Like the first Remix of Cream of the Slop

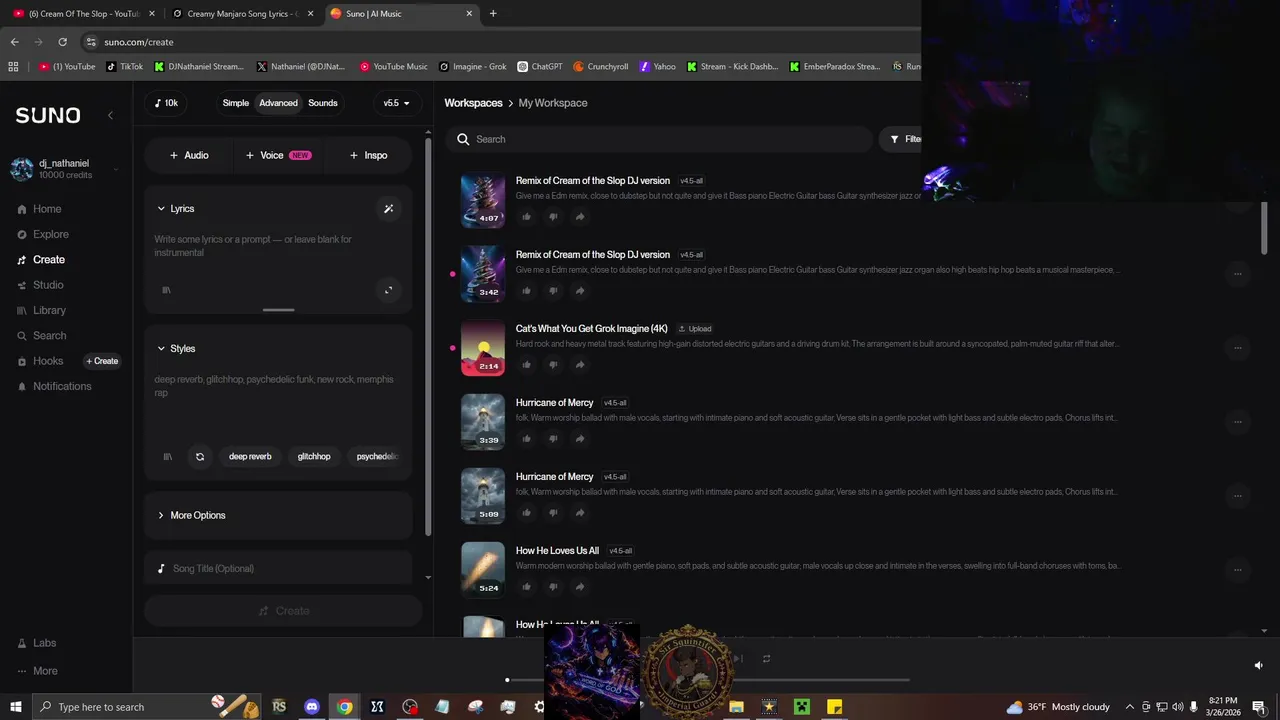[527, 217]
